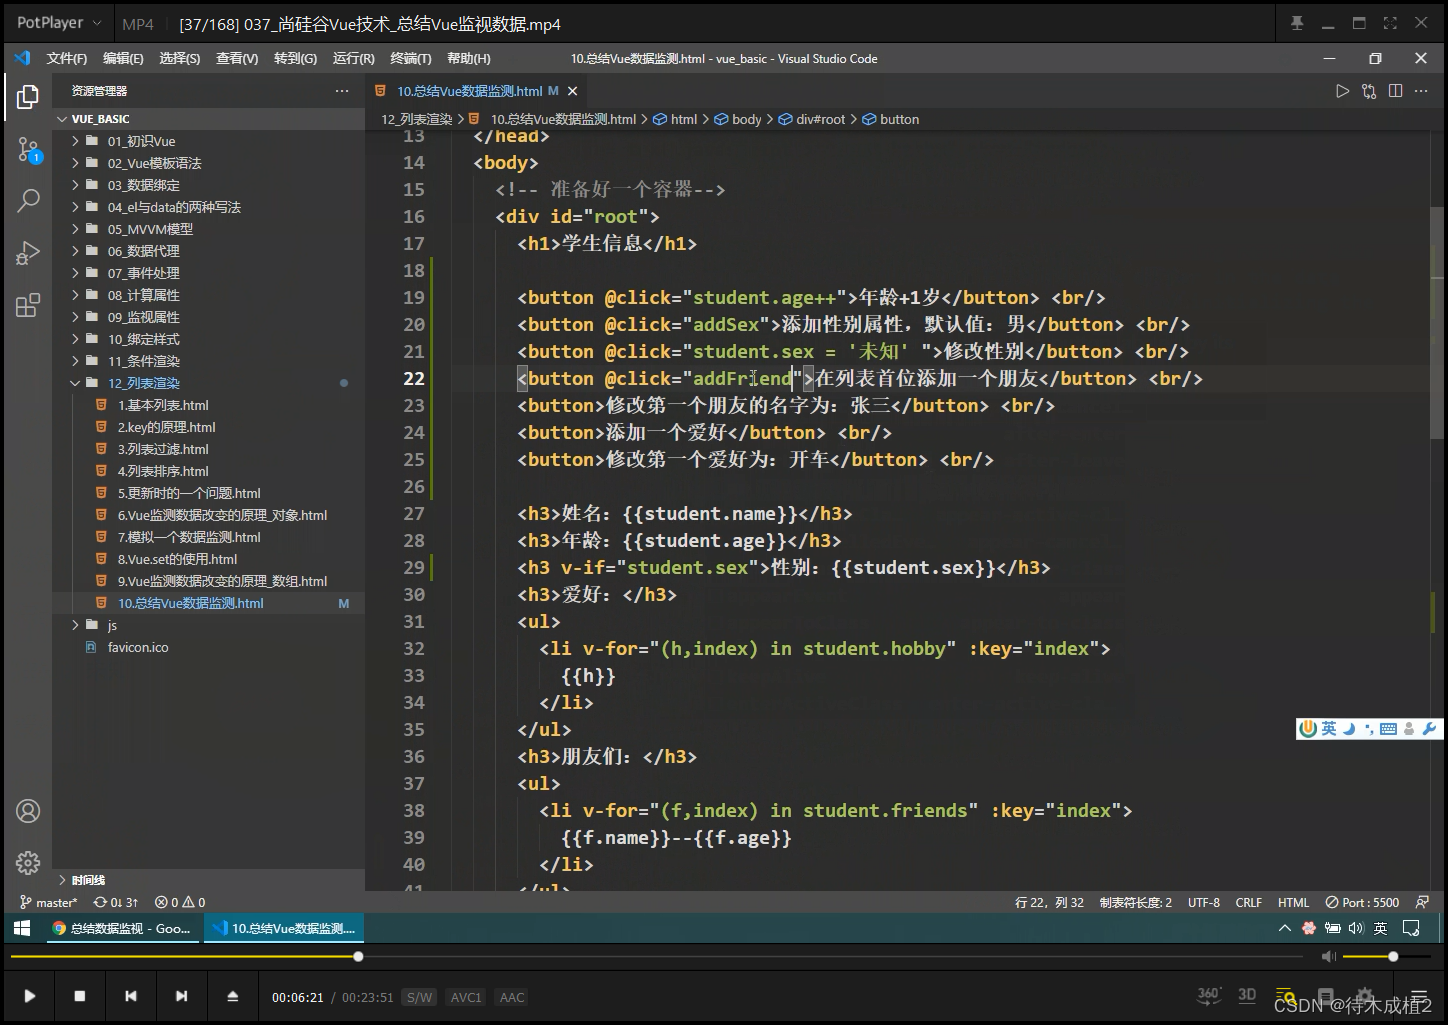The width and height of the screenshot is (1448, 1025).
Task: Open the Explorer view in activity bar
Action: pyautogui.click(x=28, y=97)
